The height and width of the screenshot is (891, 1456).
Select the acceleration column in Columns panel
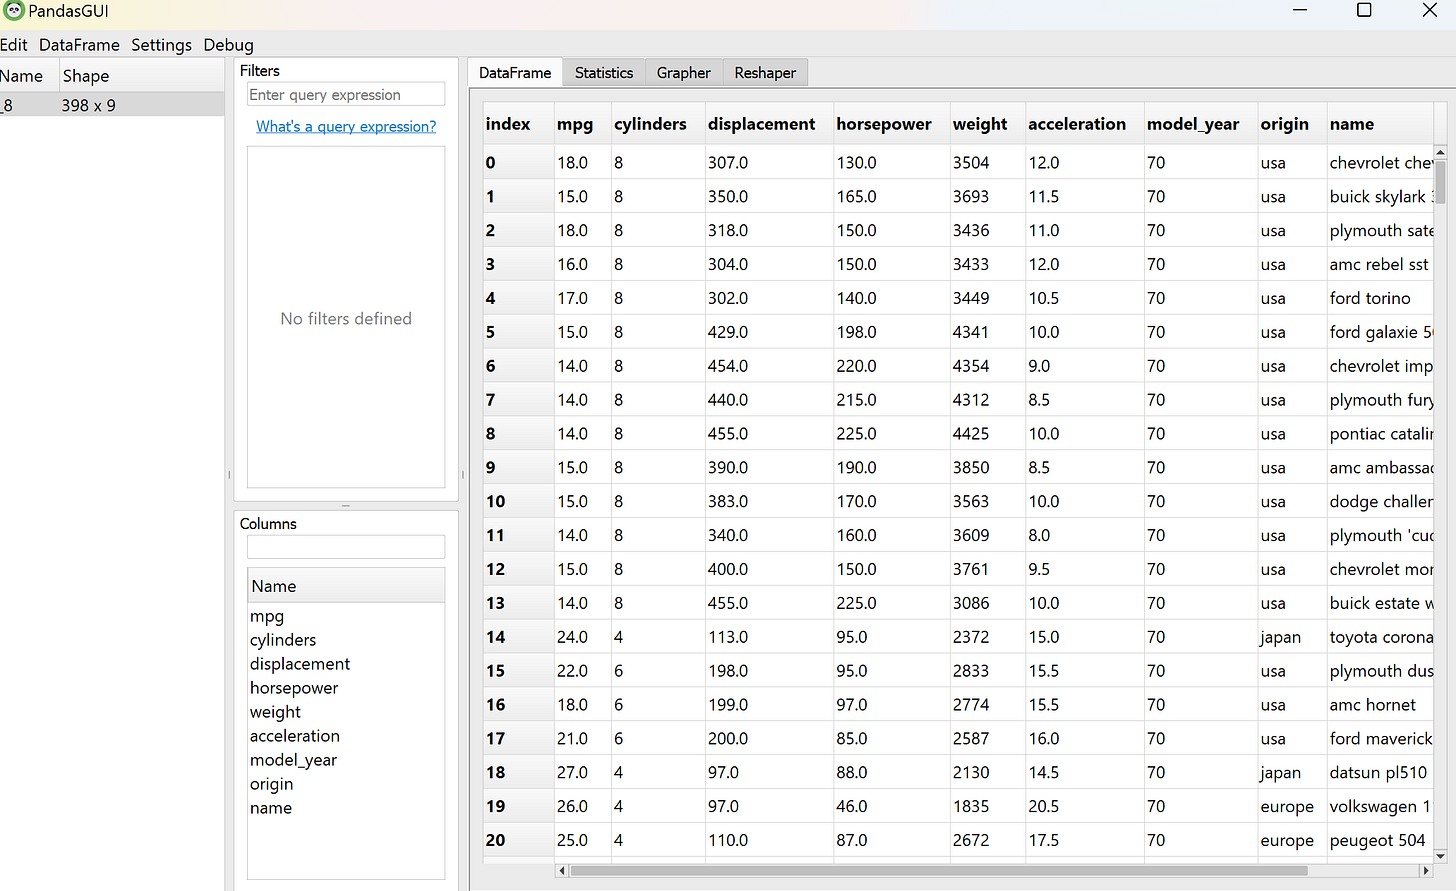tap(295, 736)
